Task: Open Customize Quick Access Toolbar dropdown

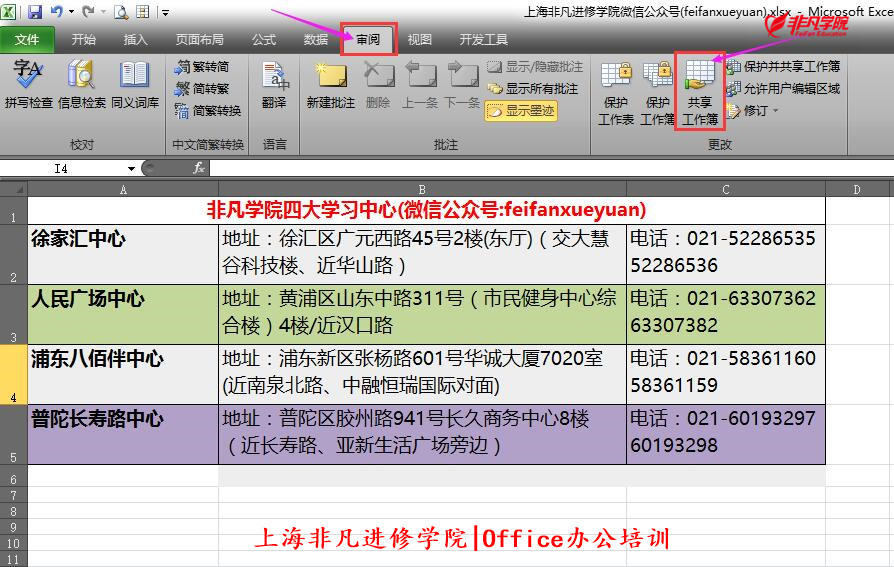Action: 165,12
